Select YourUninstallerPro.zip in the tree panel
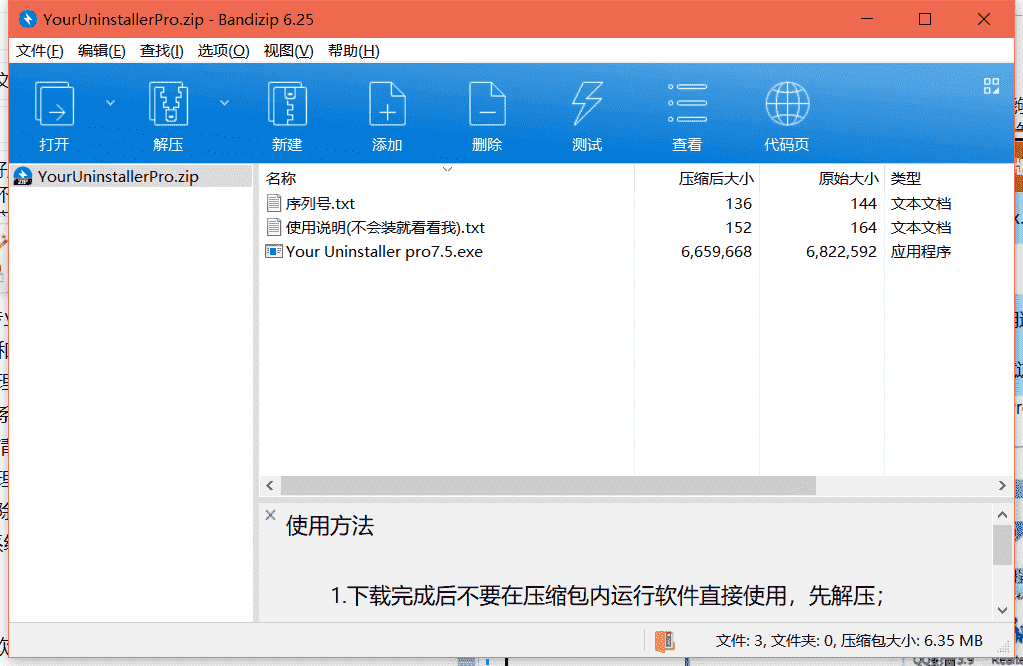The height and width of the screenshot is (666, 1023). tap(118, 177)
